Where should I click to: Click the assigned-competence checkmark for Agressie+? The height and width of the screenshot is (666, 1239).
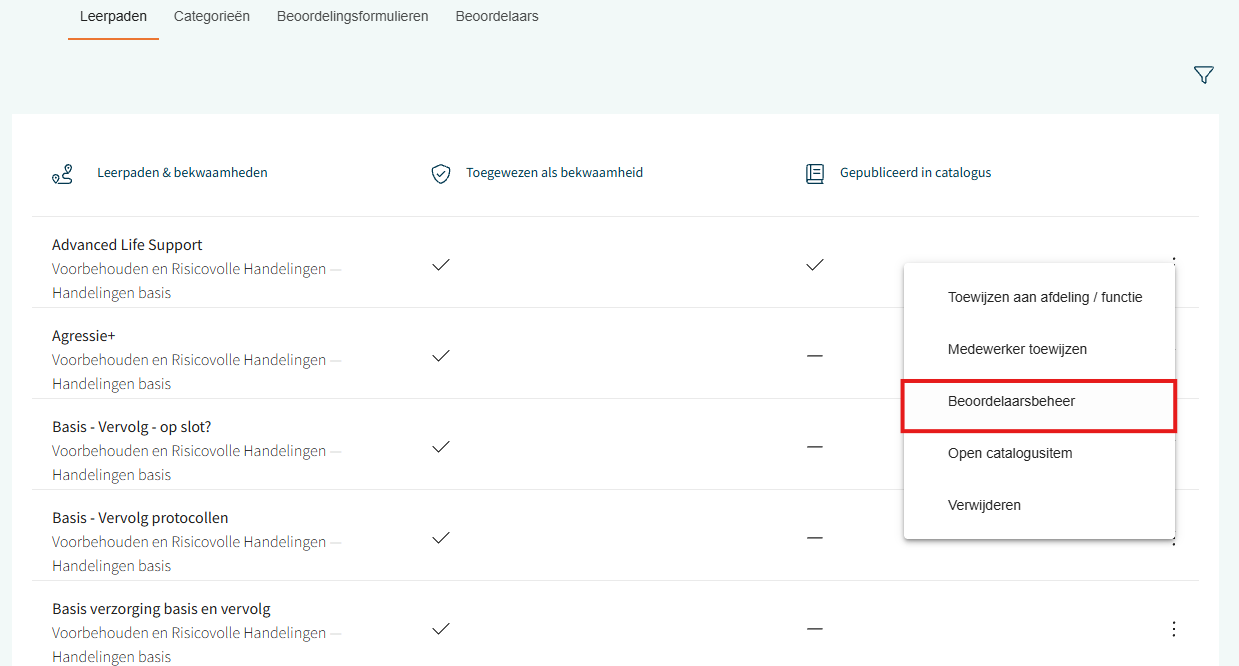440,356
